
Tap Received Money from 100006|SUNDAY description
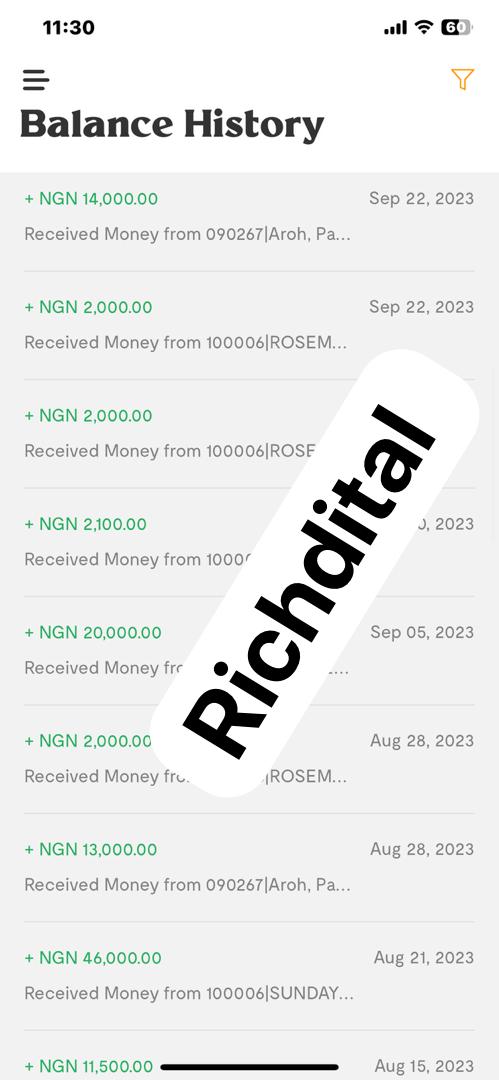189,993
